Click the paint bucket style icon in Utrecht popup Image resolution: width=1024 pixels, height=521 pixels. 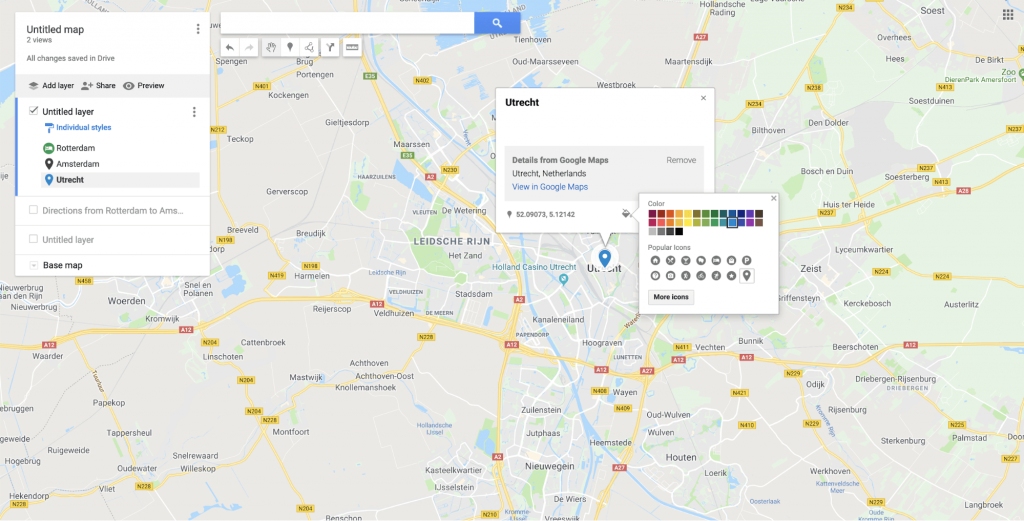click(626, 213)
